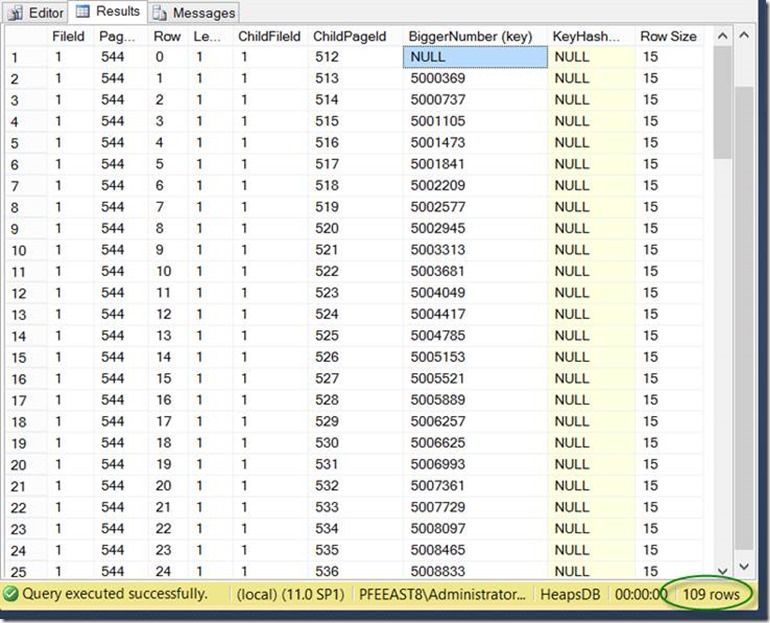770x623 pixels.
Task: Select the FileId column header
Action: (x=68, y=36)
